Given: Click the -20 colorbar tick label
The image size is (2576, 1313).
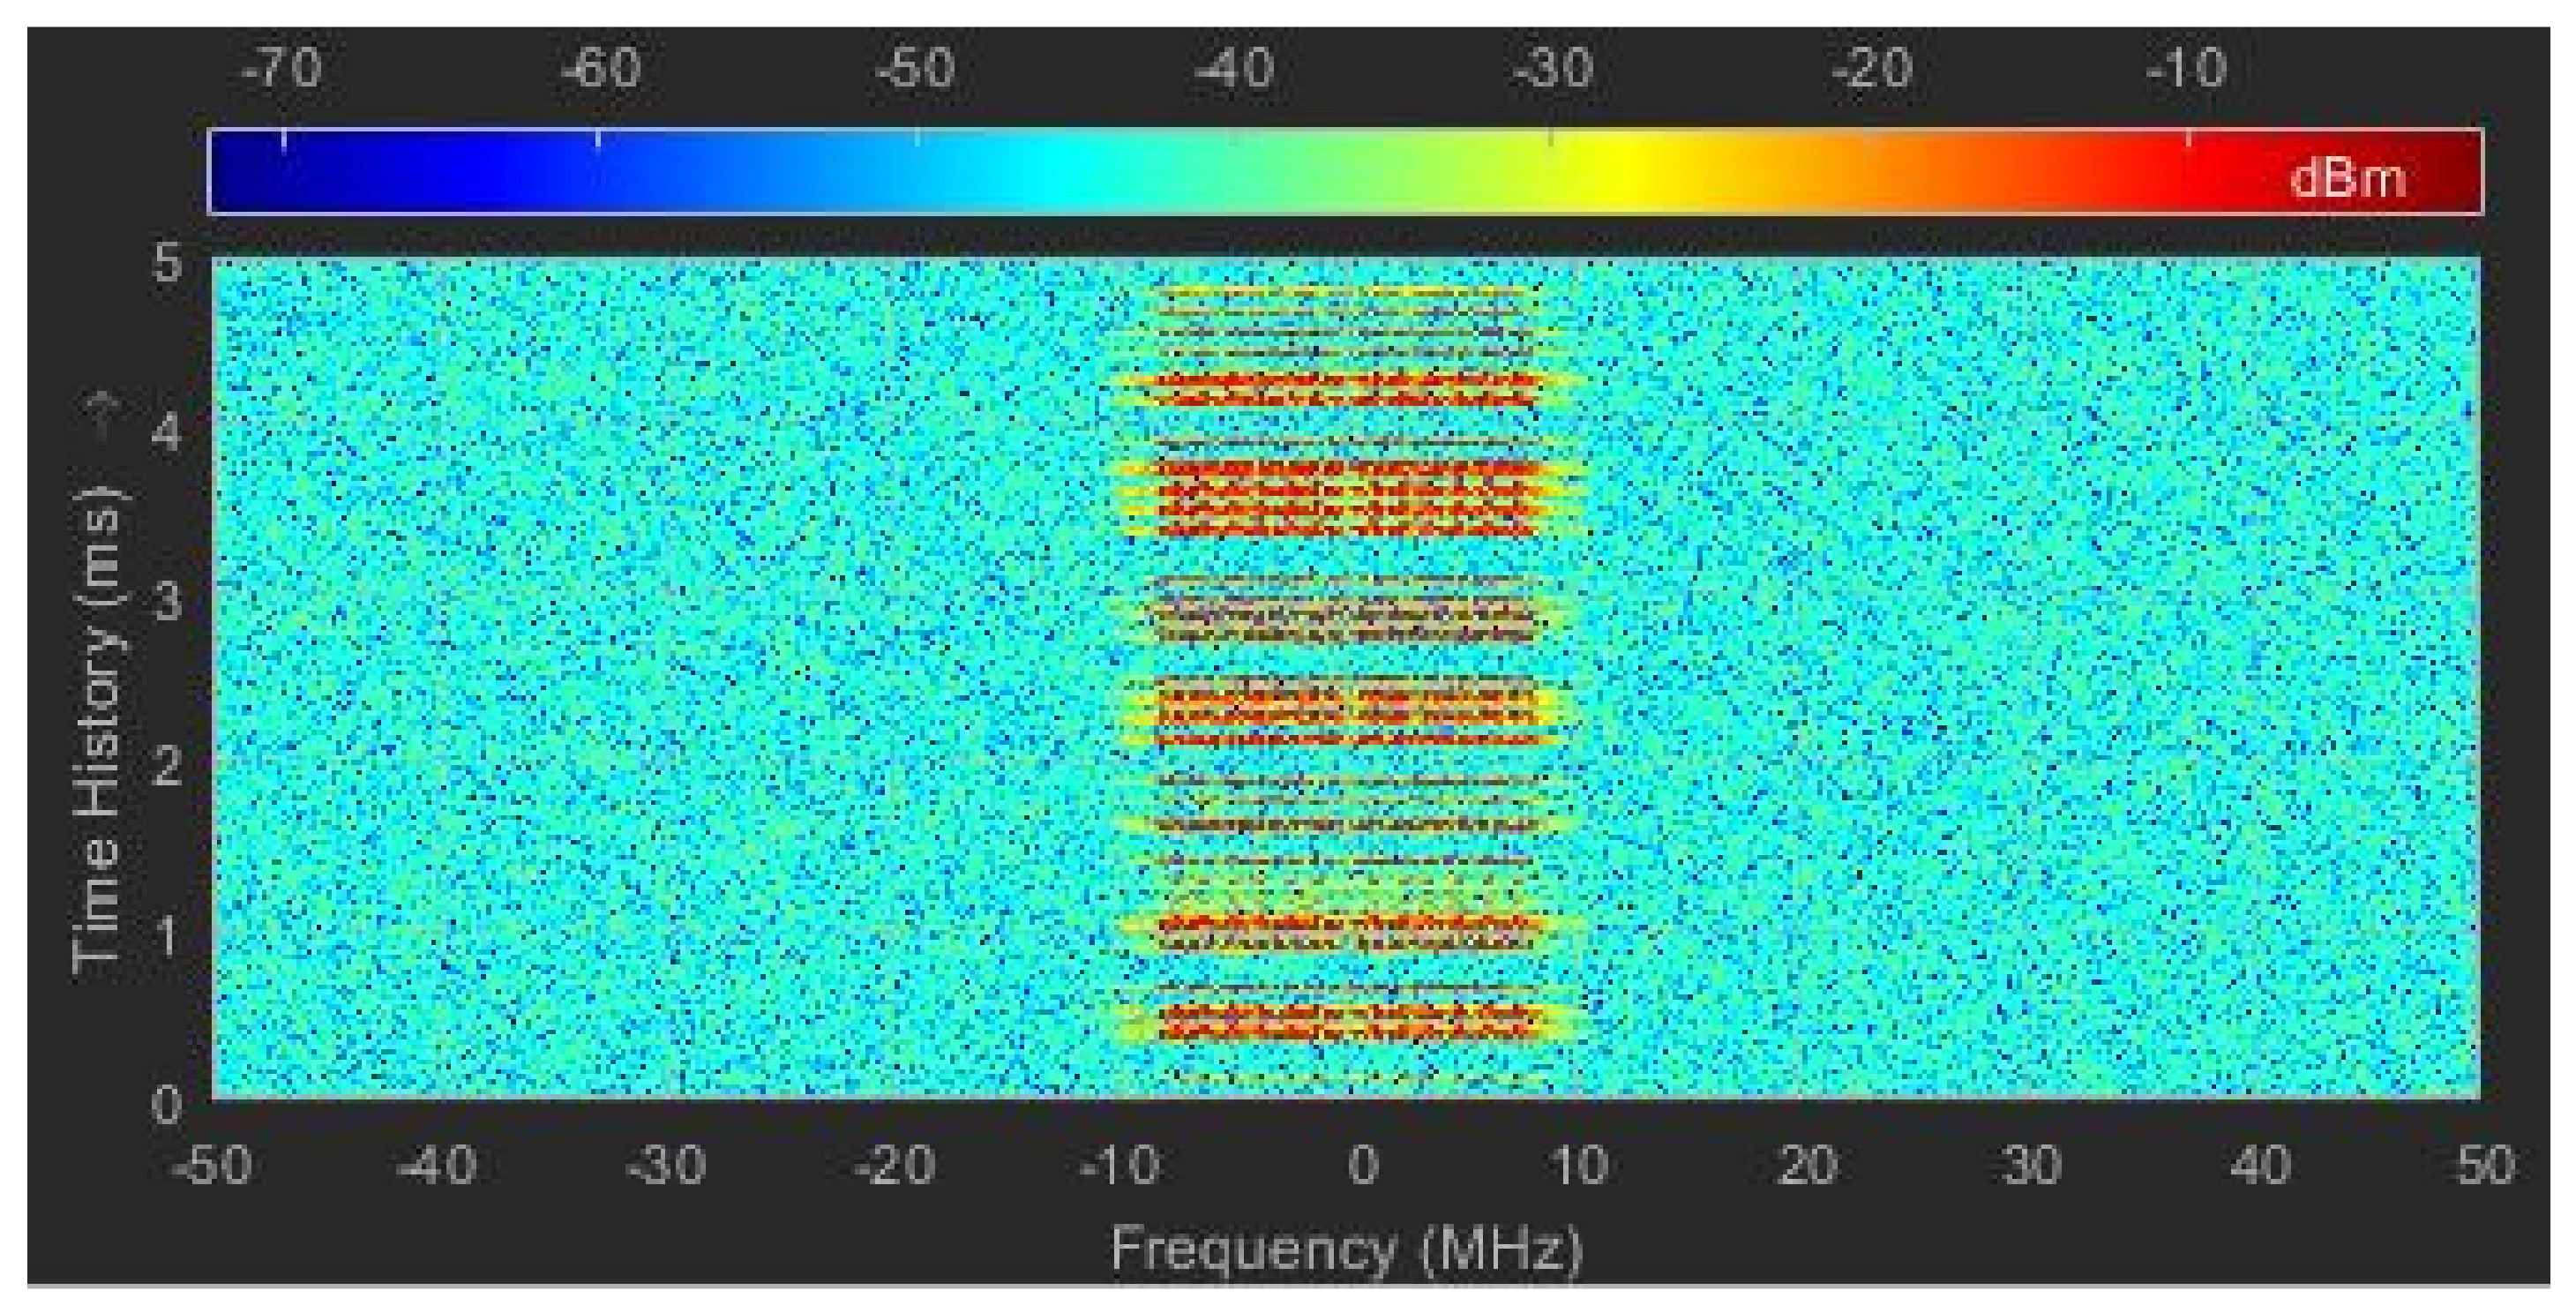Looking at the screenshot, I should tap(1872, 69).
